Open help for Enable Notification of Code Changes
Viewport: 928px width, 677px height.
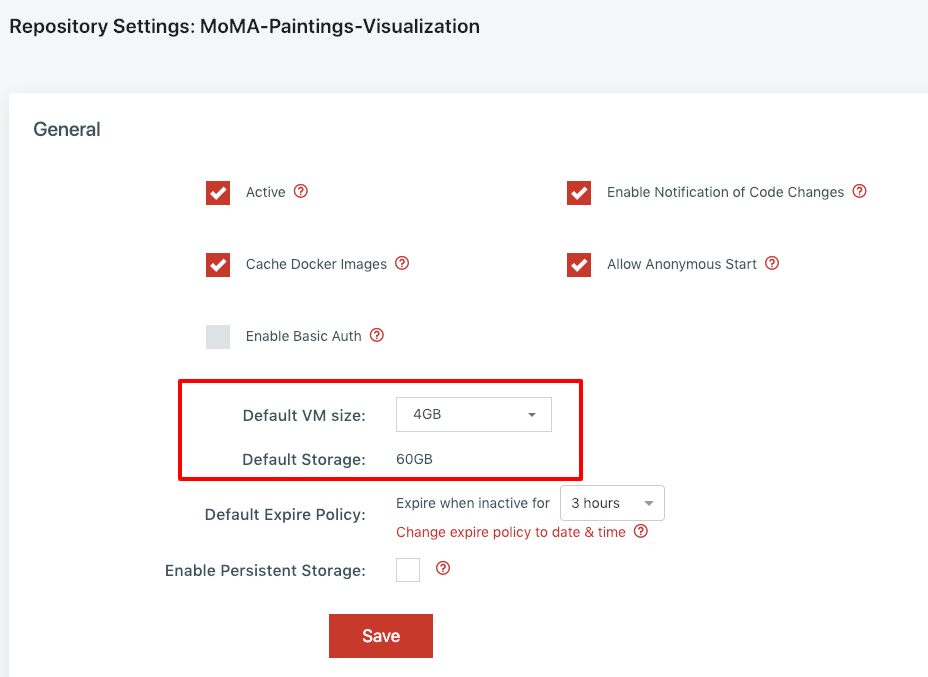859,191
